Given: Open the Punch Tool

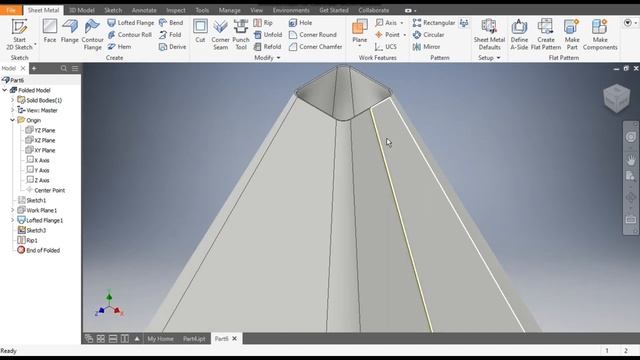Looking at the screenshot, I should coord(241,35).
